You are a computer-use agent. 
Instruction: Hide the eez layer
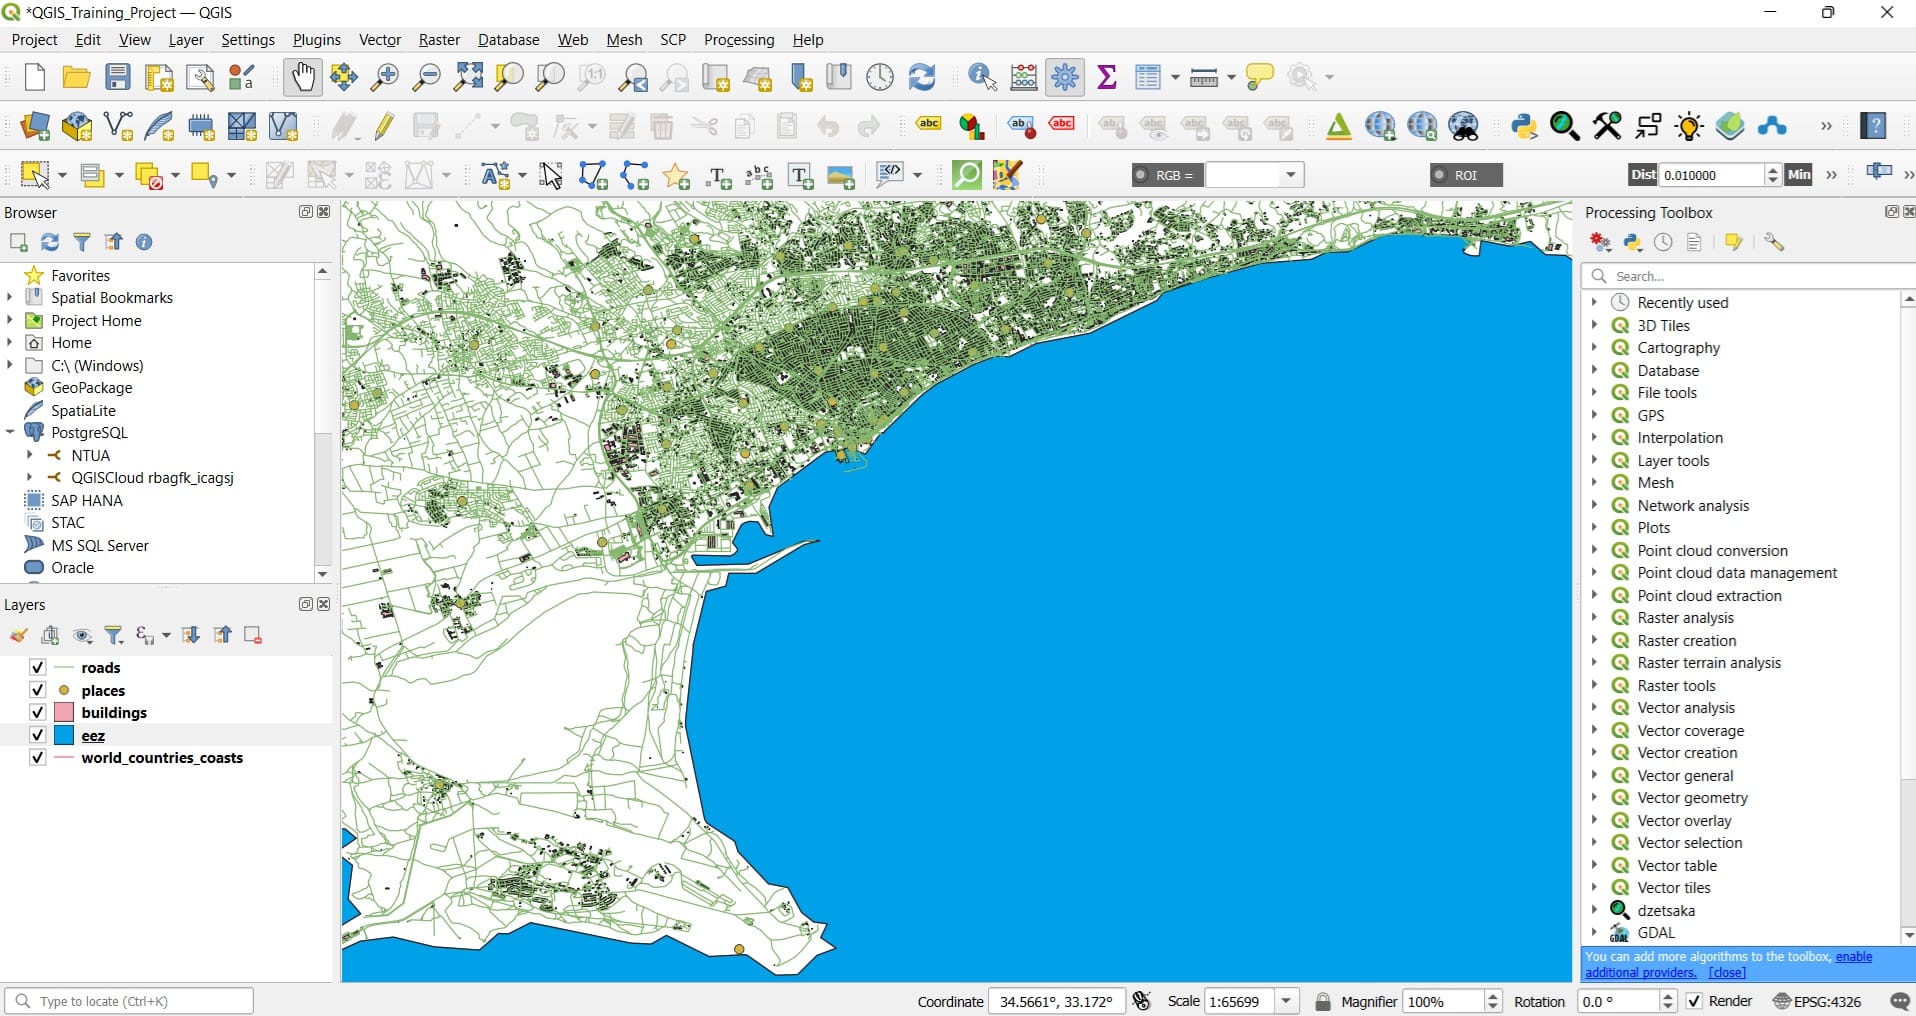pyautogui.click(x=37, y=735)
